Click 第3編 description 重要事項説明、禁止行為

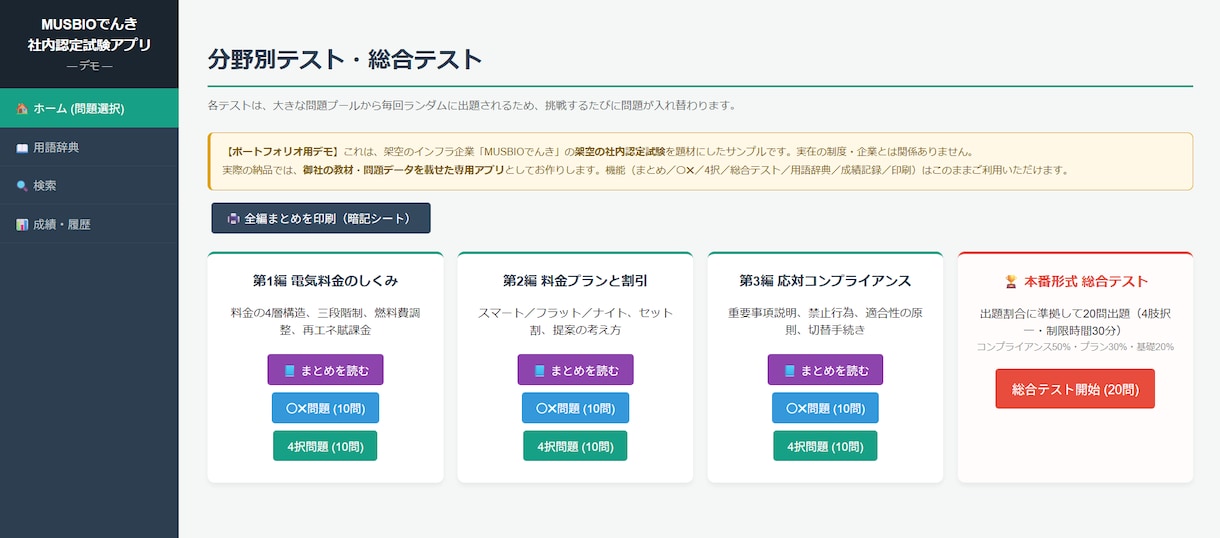(825, 321)
